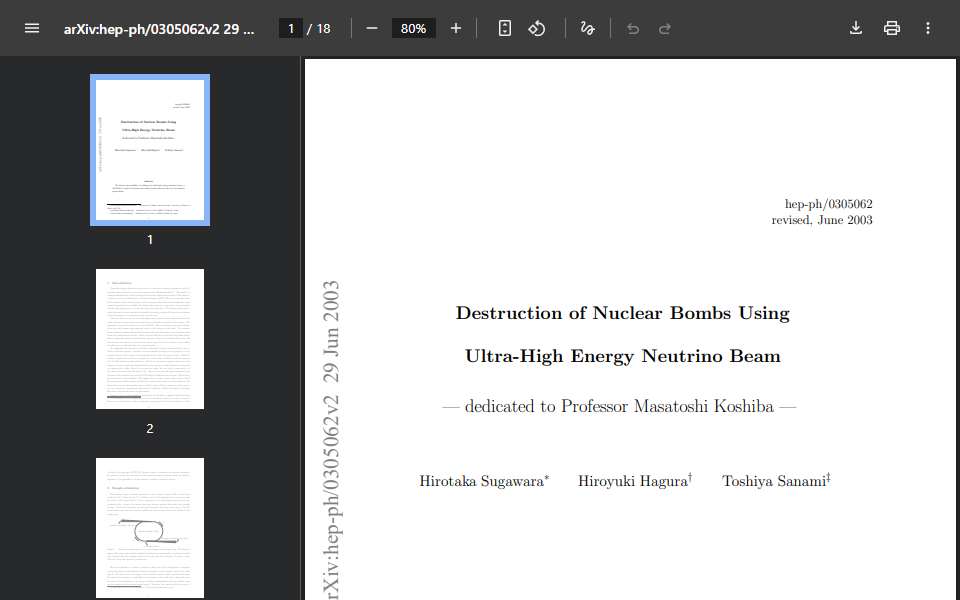Click the page label 1 under thumbnail
The width and height of the screenshot is (960, 600).
[x=150, y=240]
